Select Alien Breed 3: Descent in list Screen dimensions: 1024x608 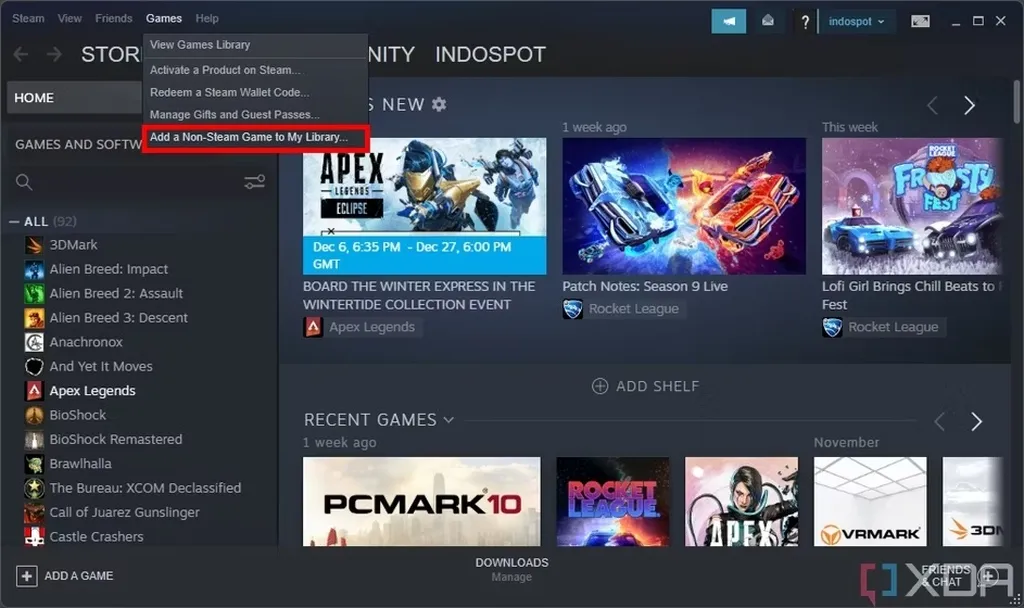pyautogui.click(x=118, y=318)
